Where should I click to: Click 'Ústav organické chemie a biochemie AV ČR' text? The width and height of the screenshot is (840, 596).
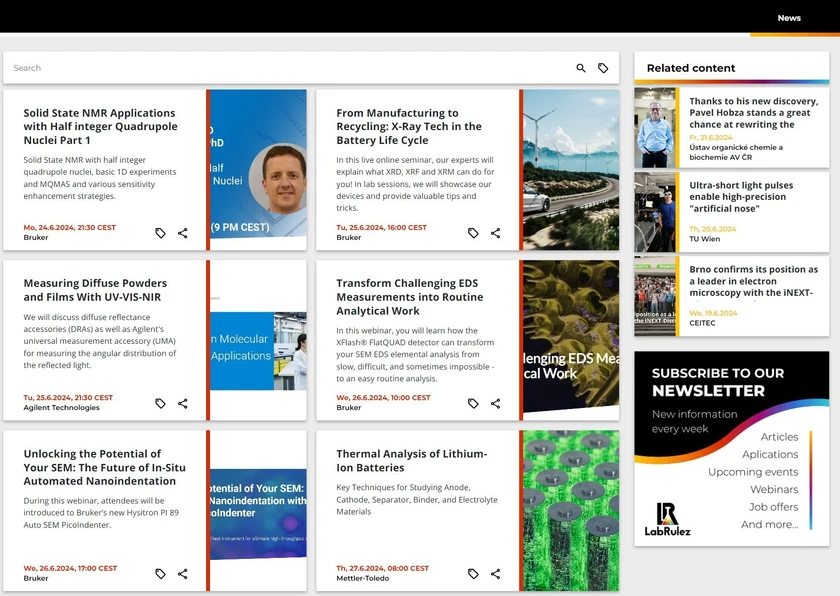(736, 152)
